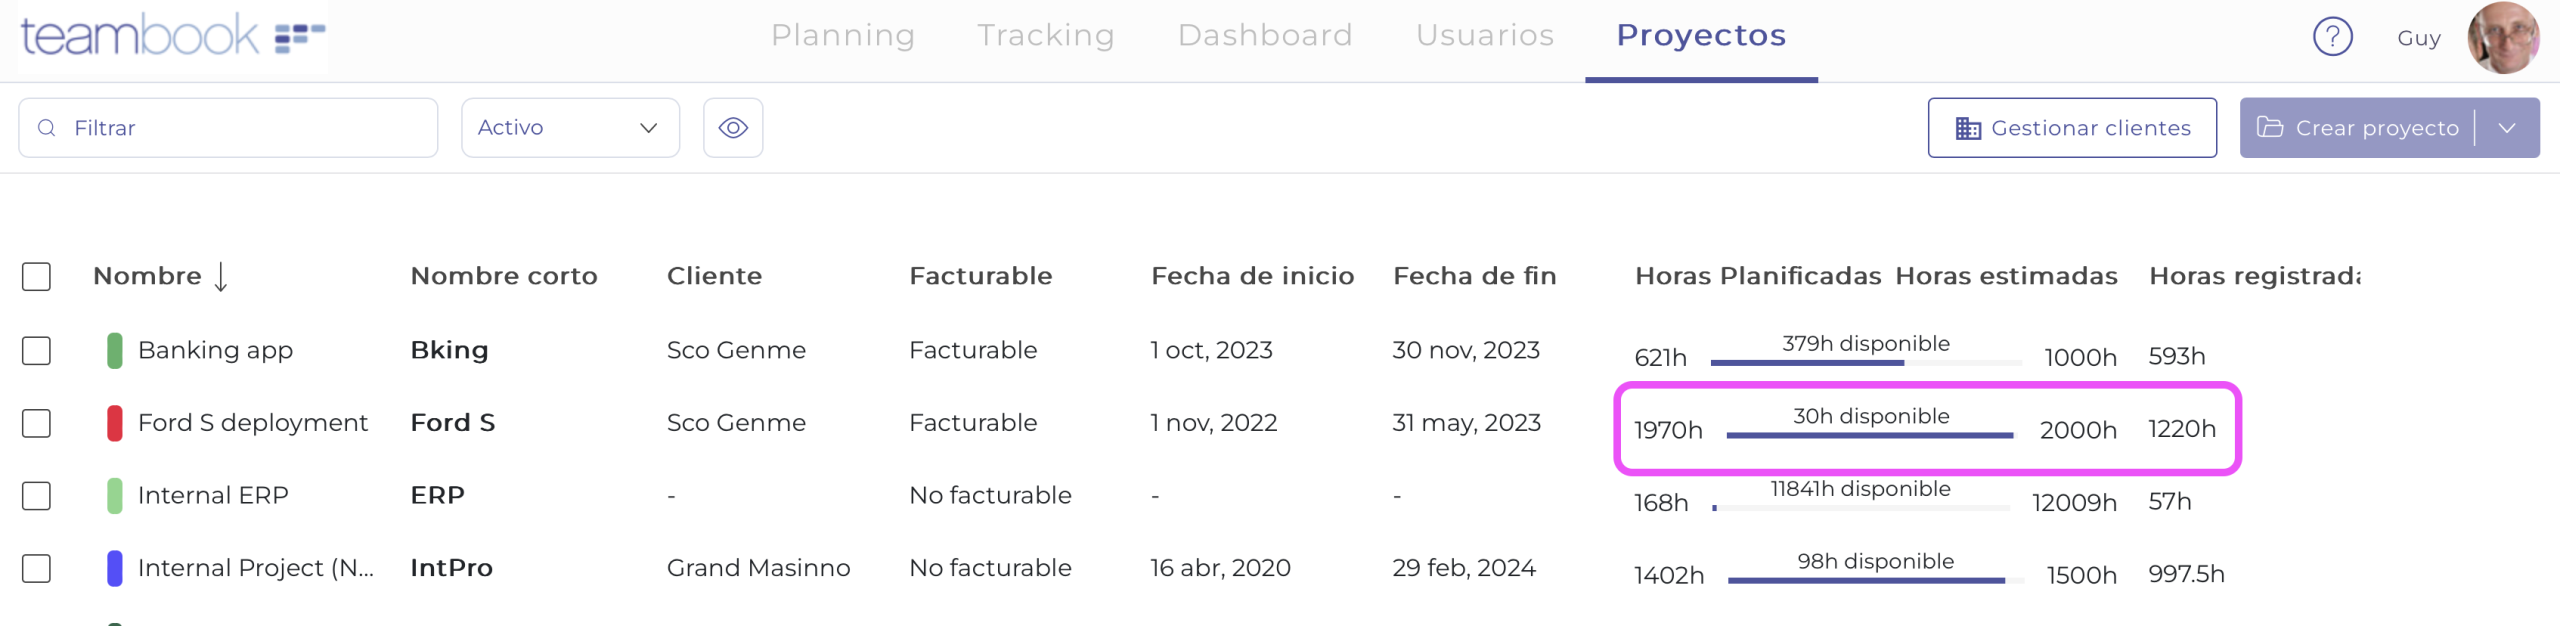This screenshot has height=626, width=2560.
Task: Toggle the eye visibility icon near filters
Action: tap(733, 127)
